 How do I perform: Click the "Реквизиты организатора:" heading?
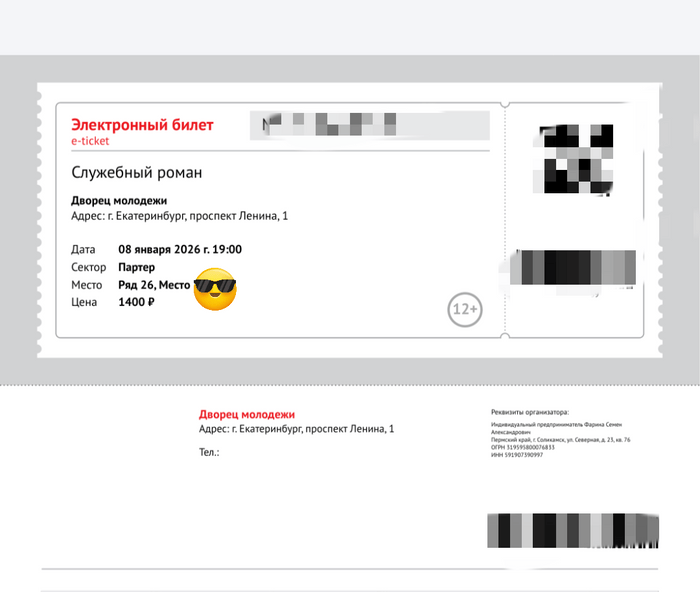pyautogui.click(x=529, y=411)
